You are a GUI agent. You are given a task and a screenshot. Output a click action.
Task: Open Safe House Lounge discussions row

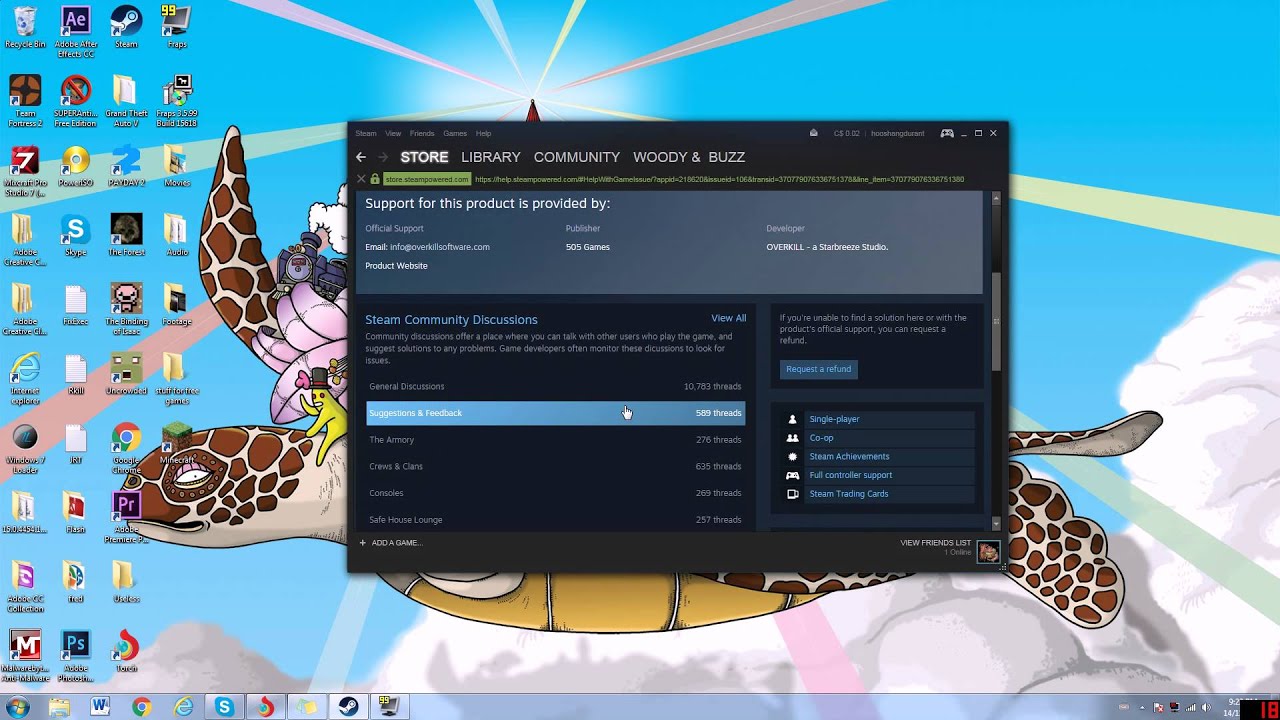[555, 520]
